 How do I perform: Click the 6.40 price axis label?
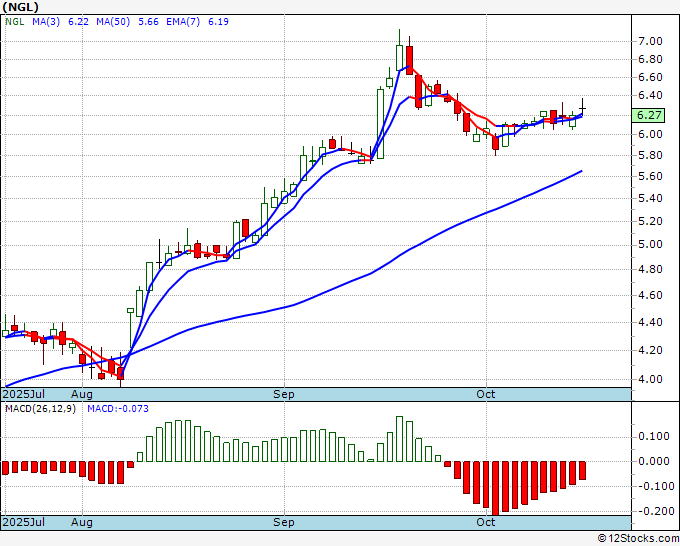coord(650,95)
